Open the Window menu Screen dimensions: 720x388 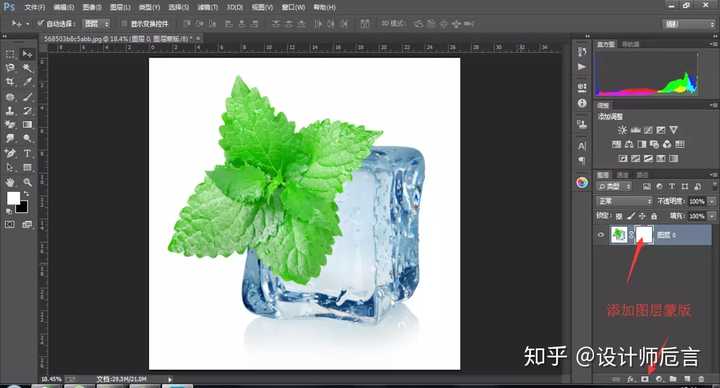pyautogui.click(x=293, y=7)
